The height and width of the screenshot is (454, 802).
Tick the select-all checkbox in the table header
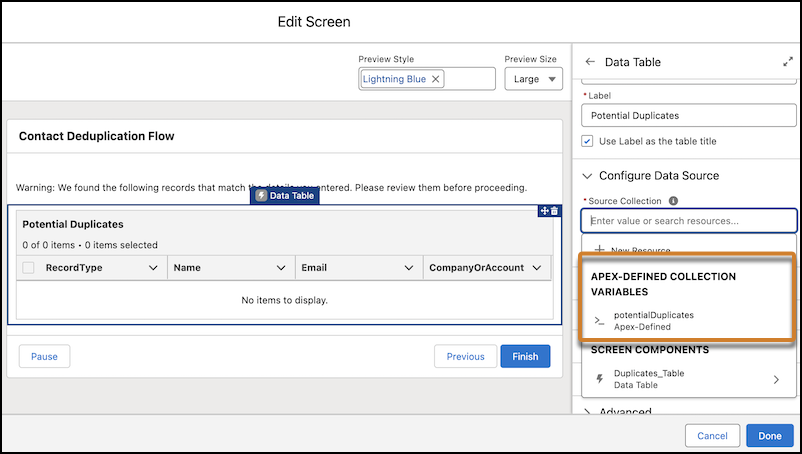click(28, 268)
